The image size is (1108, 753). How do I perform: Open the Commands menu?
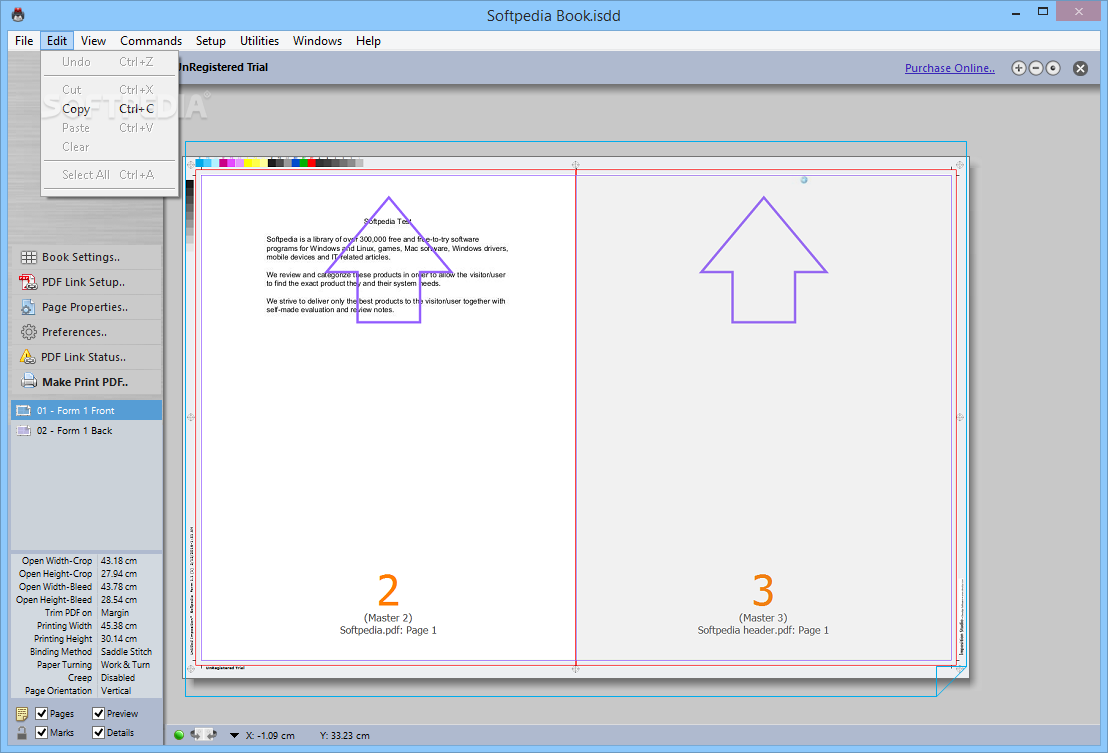point(151,41)
